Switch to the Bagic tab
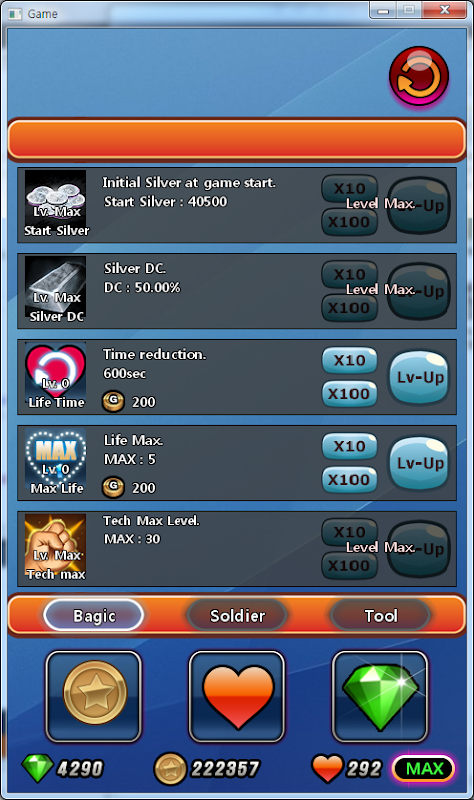The height and width of the screenshot is (800, 474). 94,615
